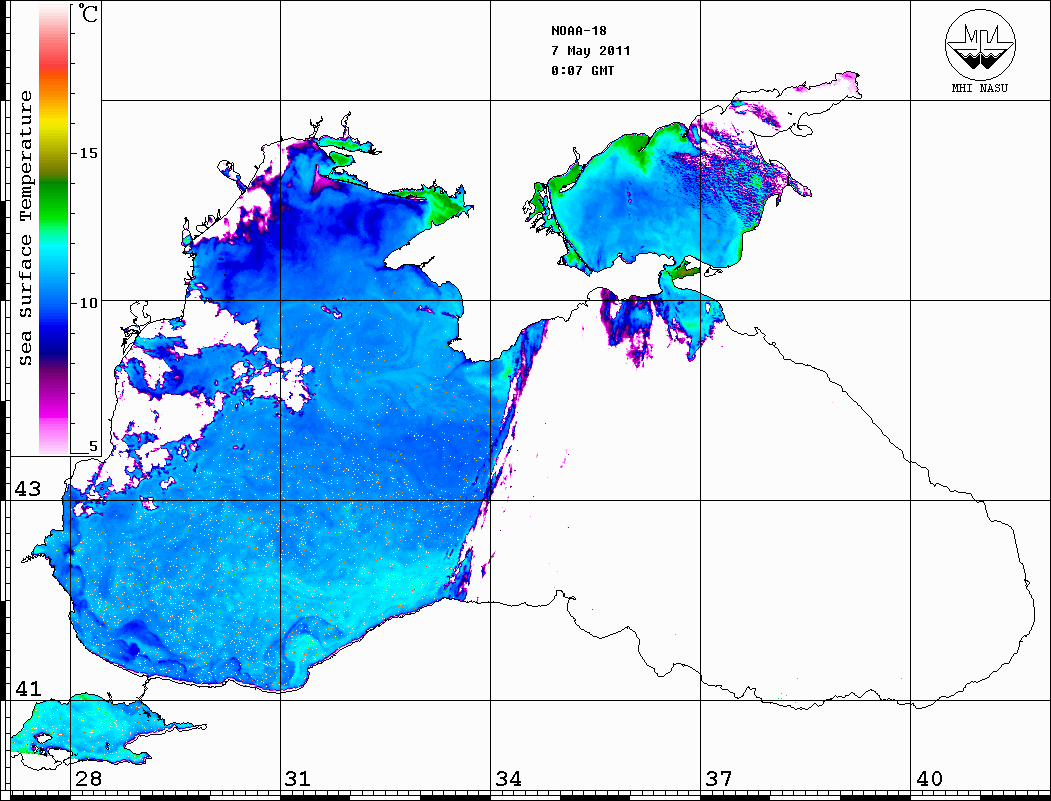Click longitude label '40'
The image size is (1051, 801).
(x=929, y=779)
